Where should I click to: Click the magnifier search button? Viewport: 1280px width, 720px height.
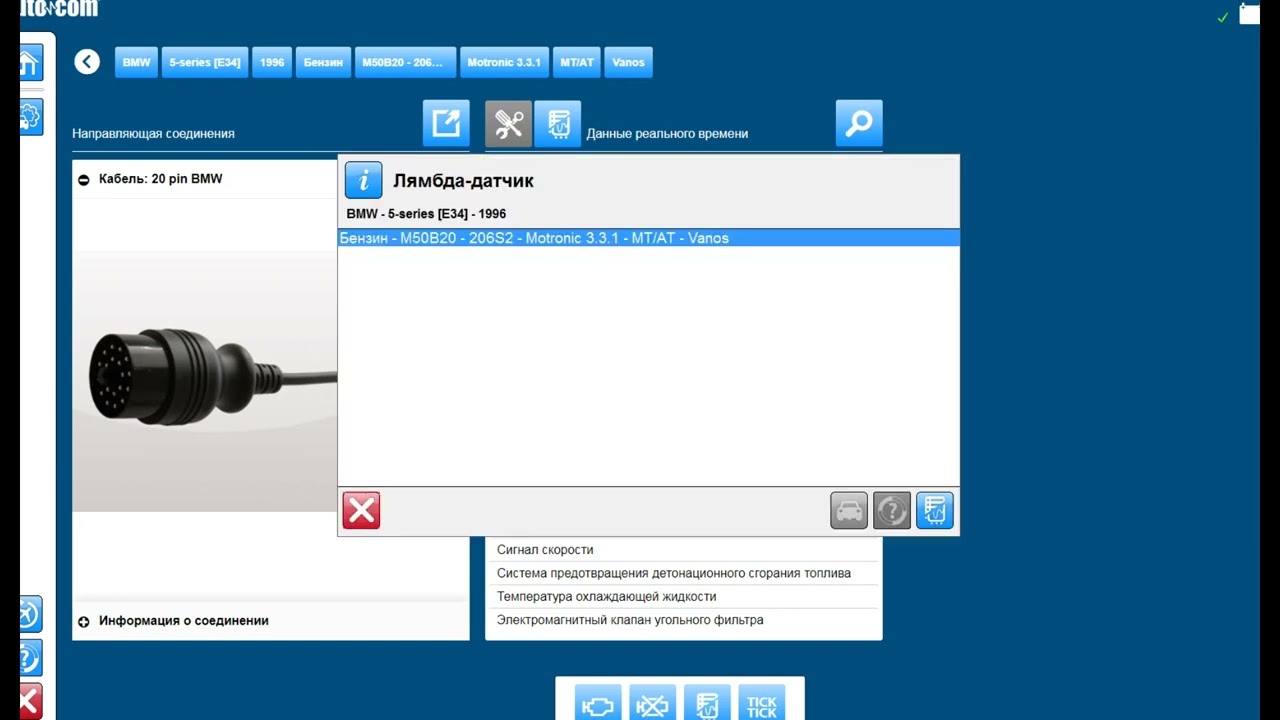859,123
